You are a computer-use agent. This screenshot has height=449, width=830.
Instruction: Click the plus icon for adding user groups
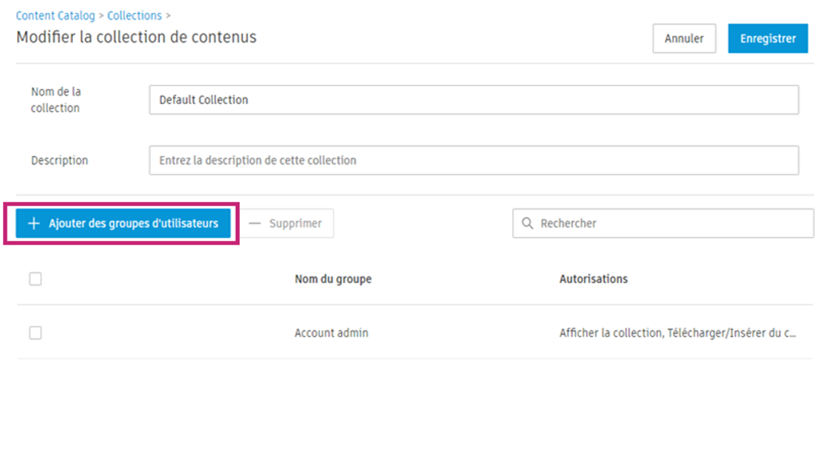[x=34, y=224]
